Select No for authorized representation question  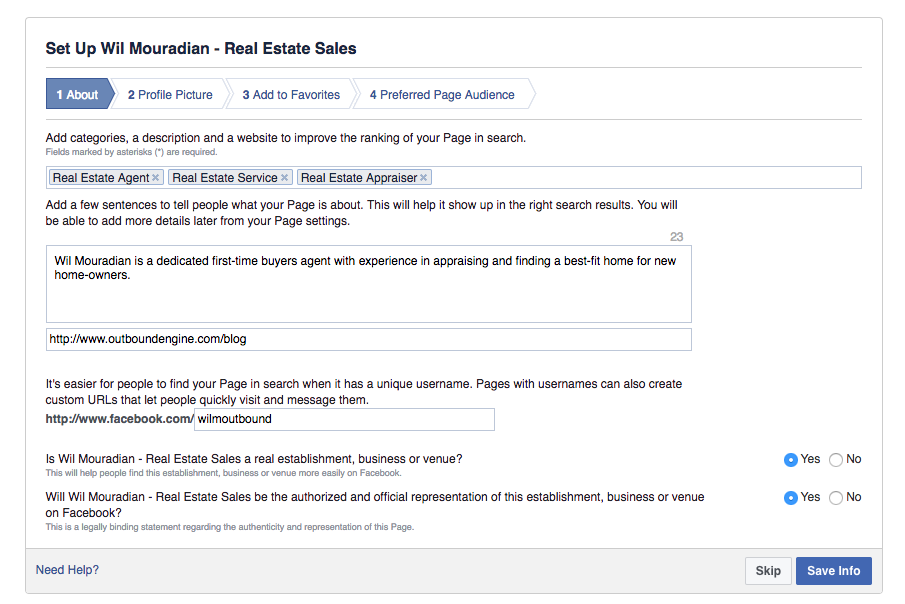(836, 497)
